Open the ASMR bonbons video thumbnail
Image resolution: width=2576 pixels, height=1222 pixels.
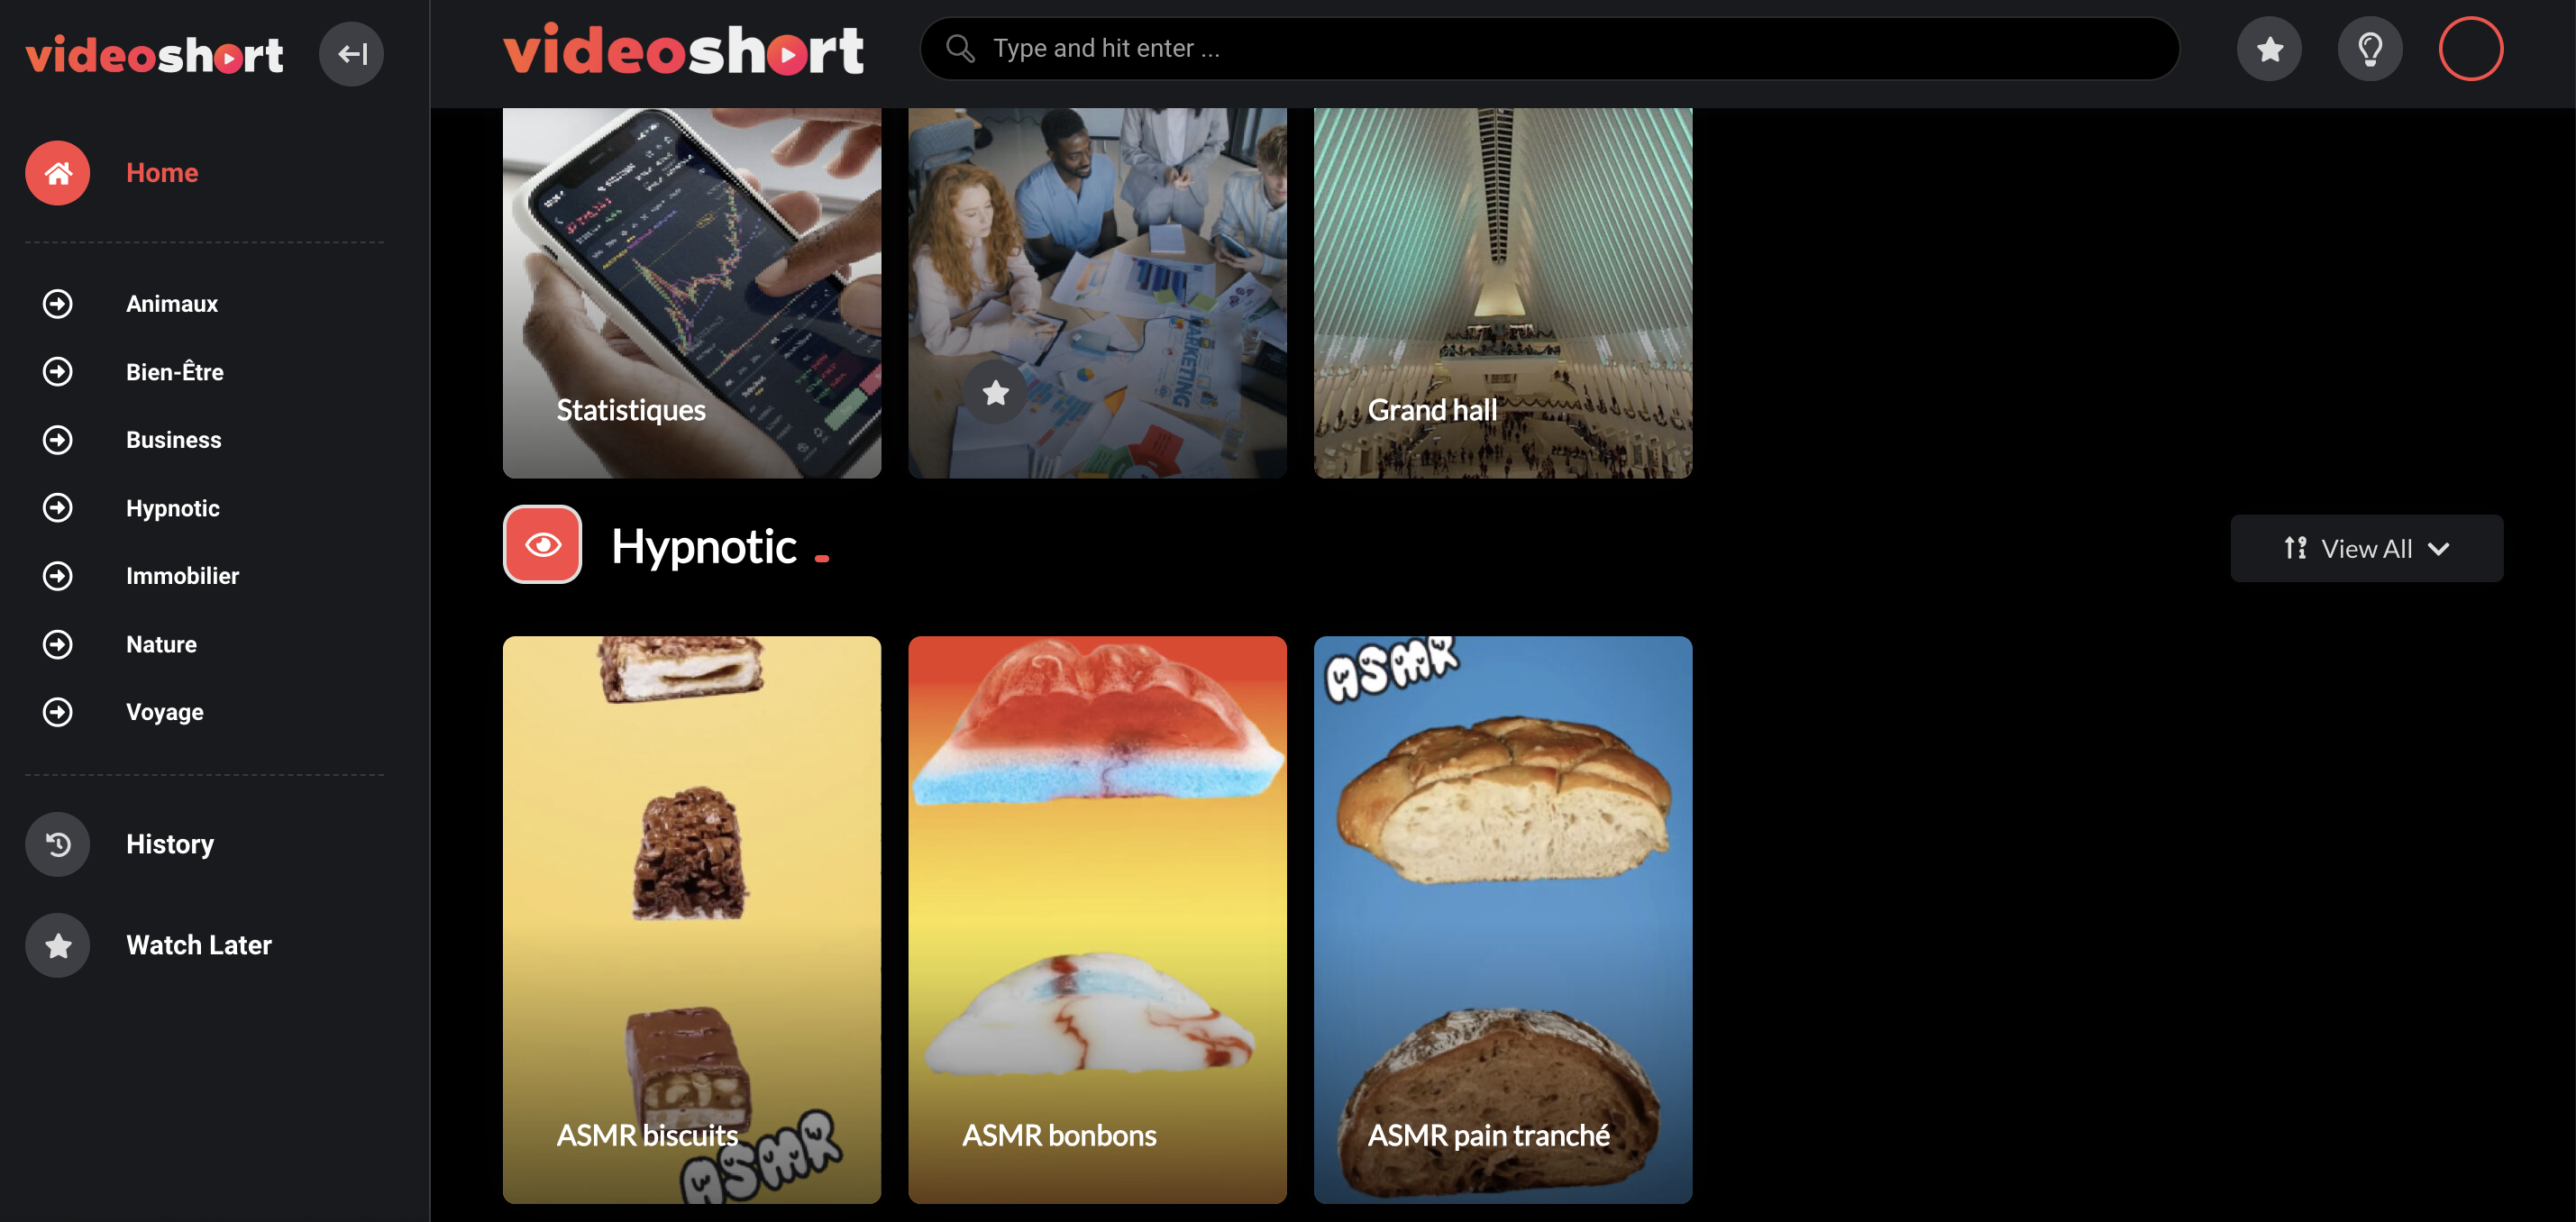click(x=1097, y=919)
